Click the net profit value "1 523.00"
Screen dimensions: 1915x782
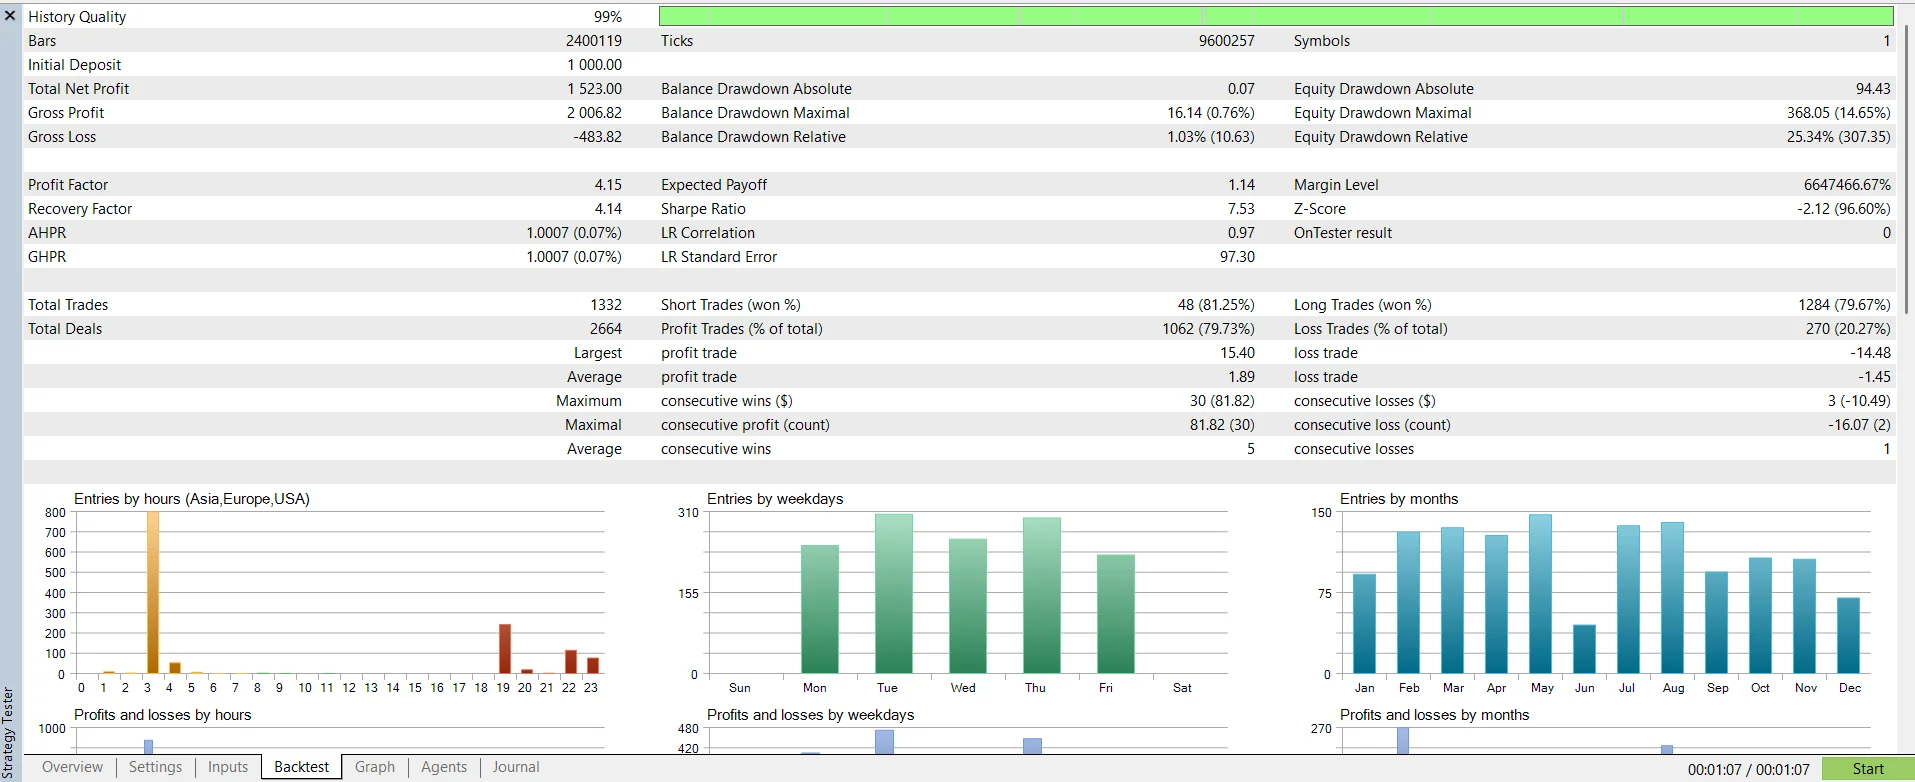[x=594, y=89]
